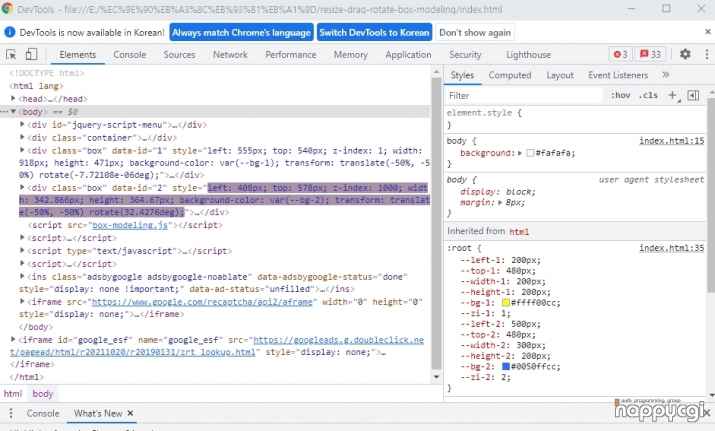Expand the head element node
The width and height of the screenshot is (715, 431).
[13, 99]
